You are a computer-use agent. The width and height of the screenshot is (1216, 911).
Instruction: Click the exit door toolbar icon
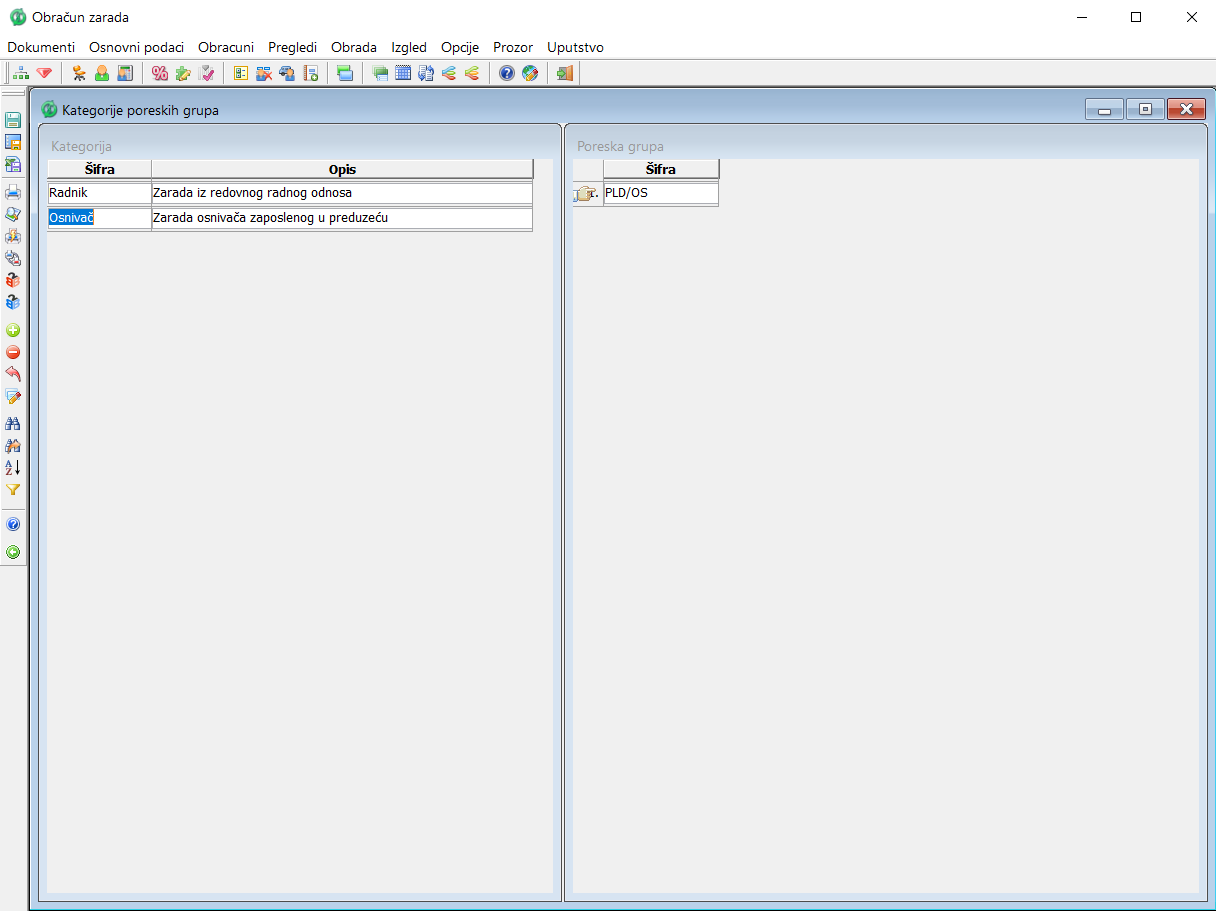click(565, 73)
